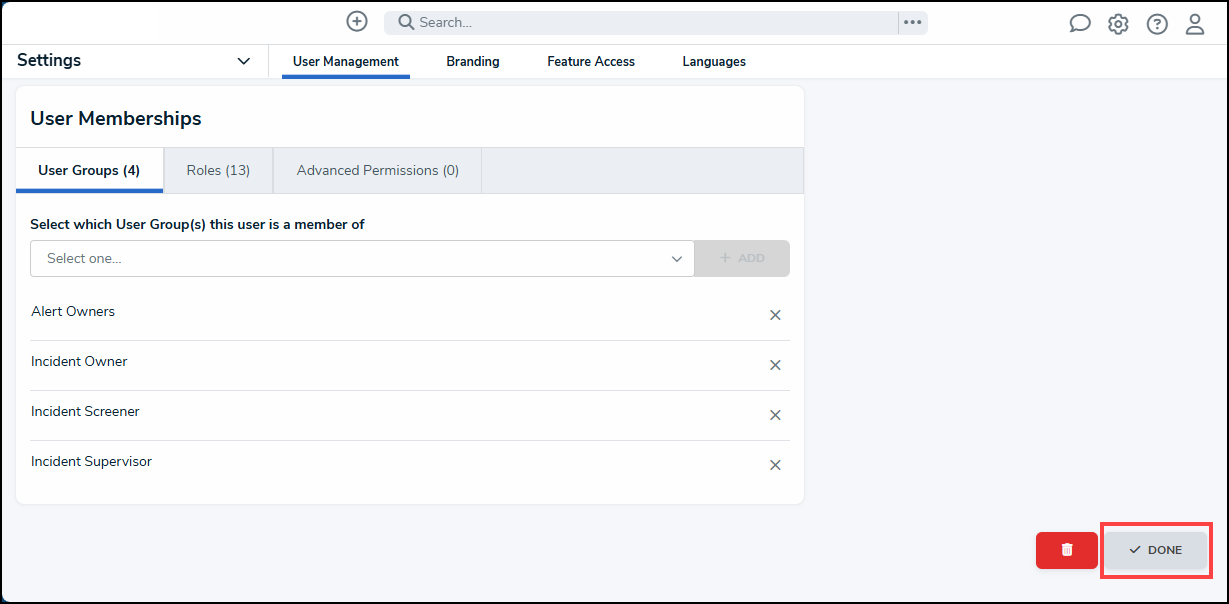
Task: Click the magnifier search icon
Action: (406, 22)
